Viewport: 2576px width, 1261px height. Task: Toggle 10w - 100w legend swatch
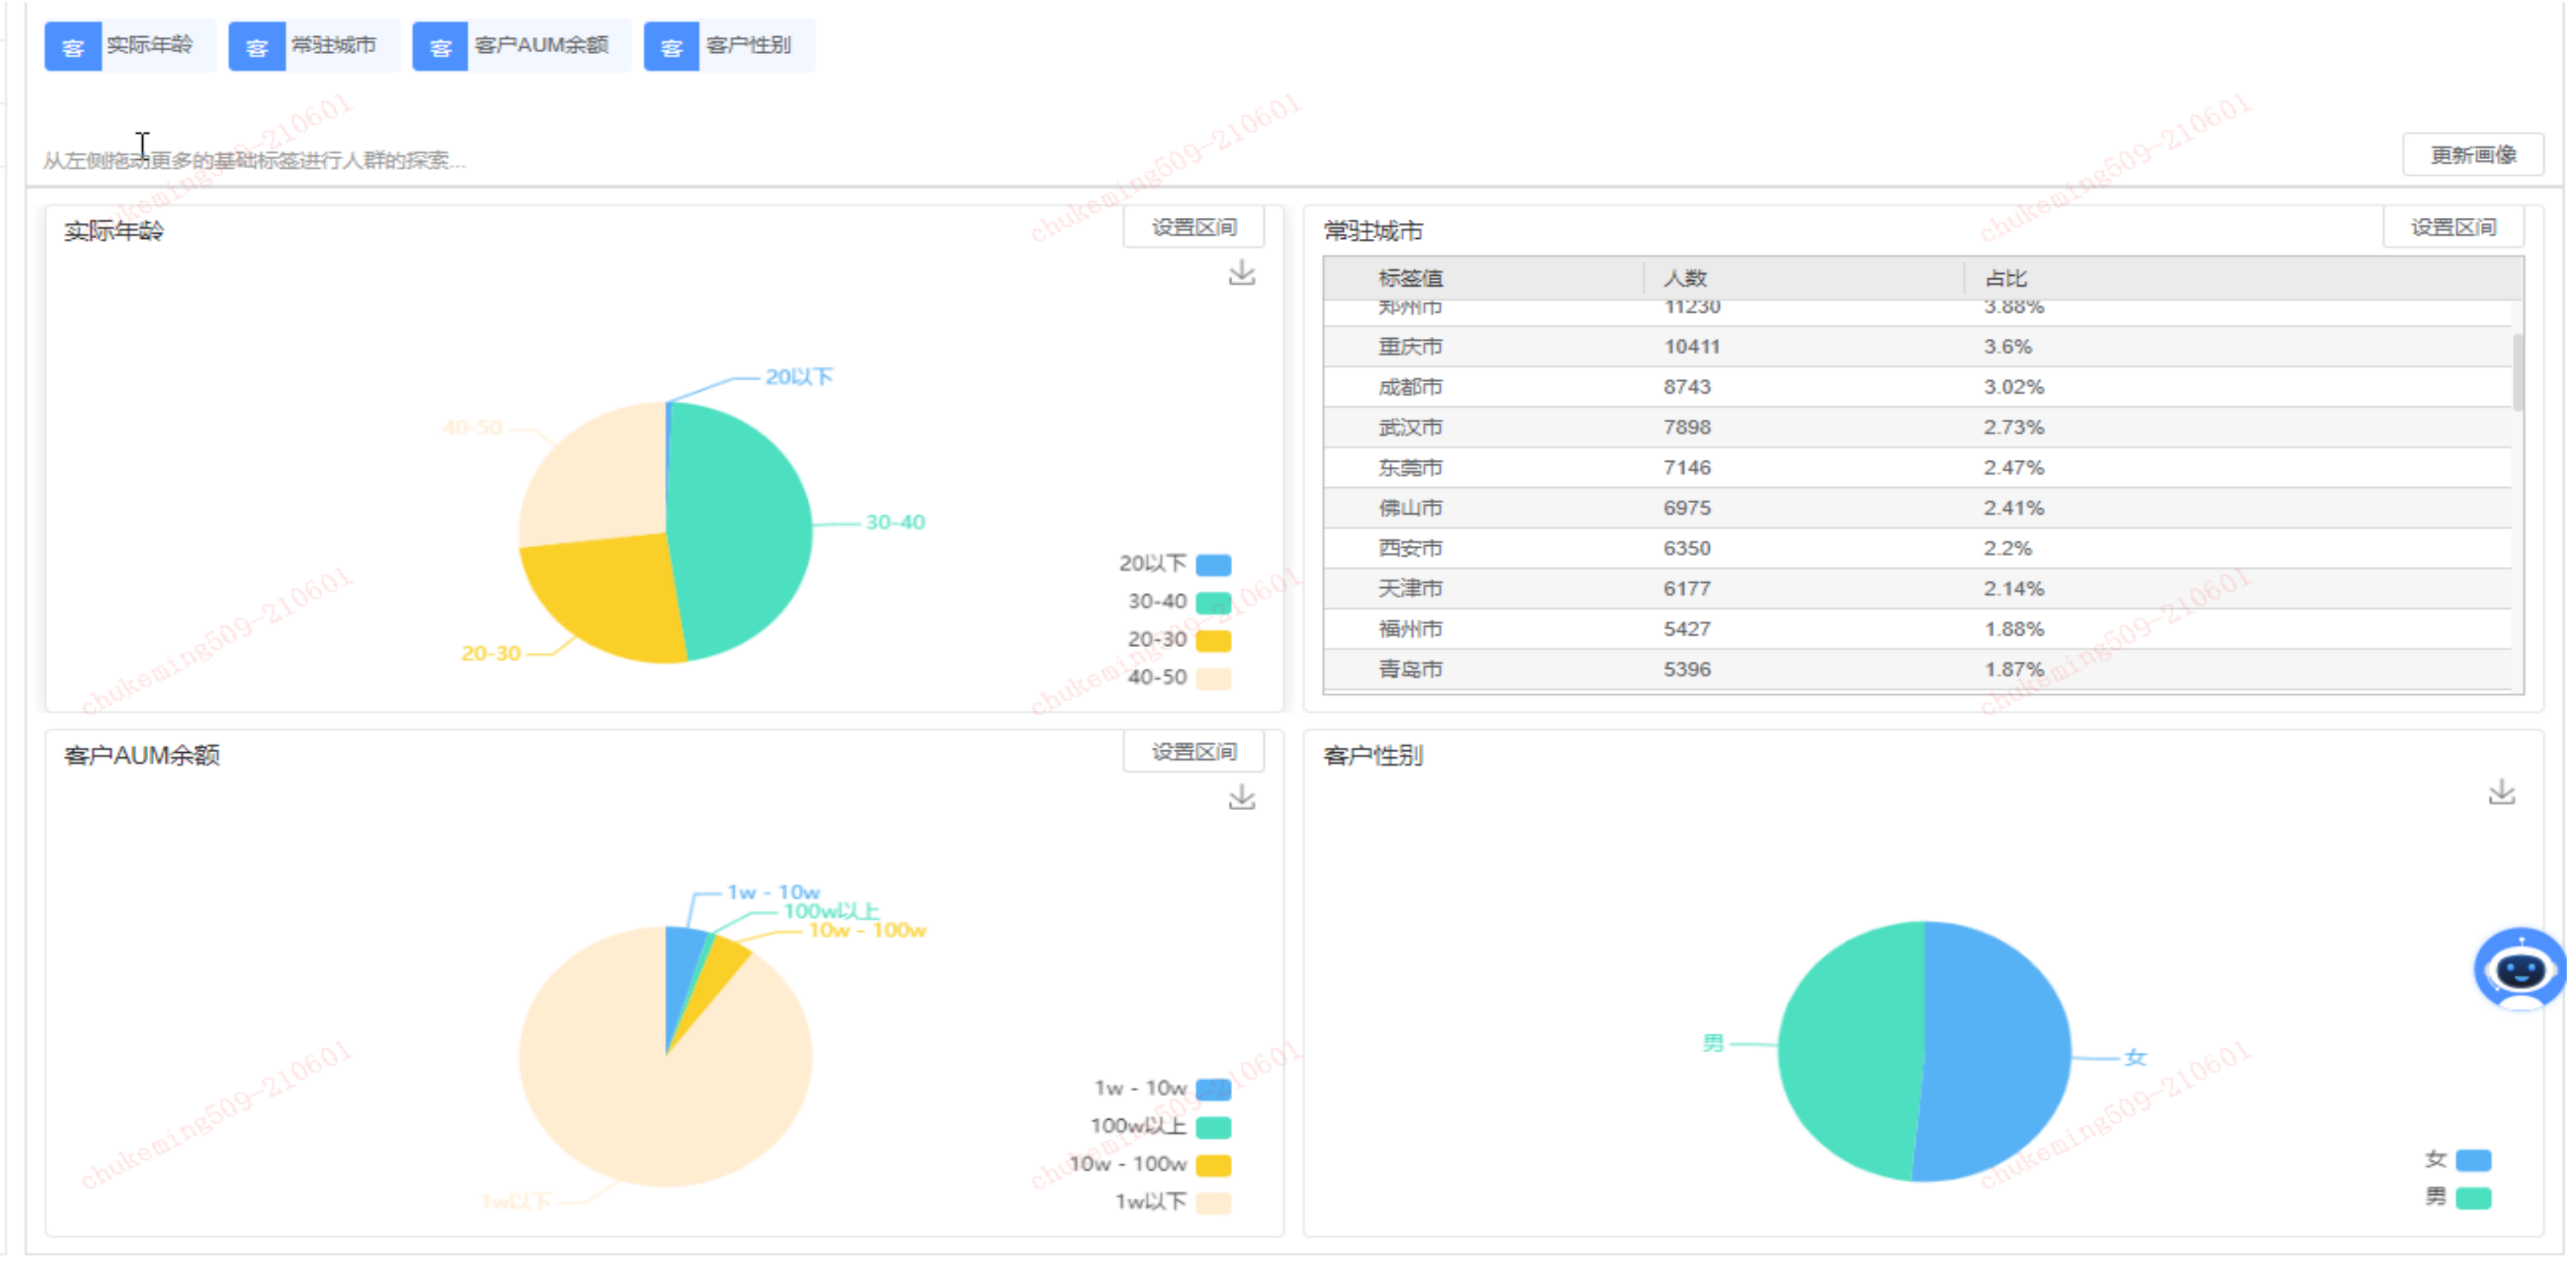(1213, 1165)
